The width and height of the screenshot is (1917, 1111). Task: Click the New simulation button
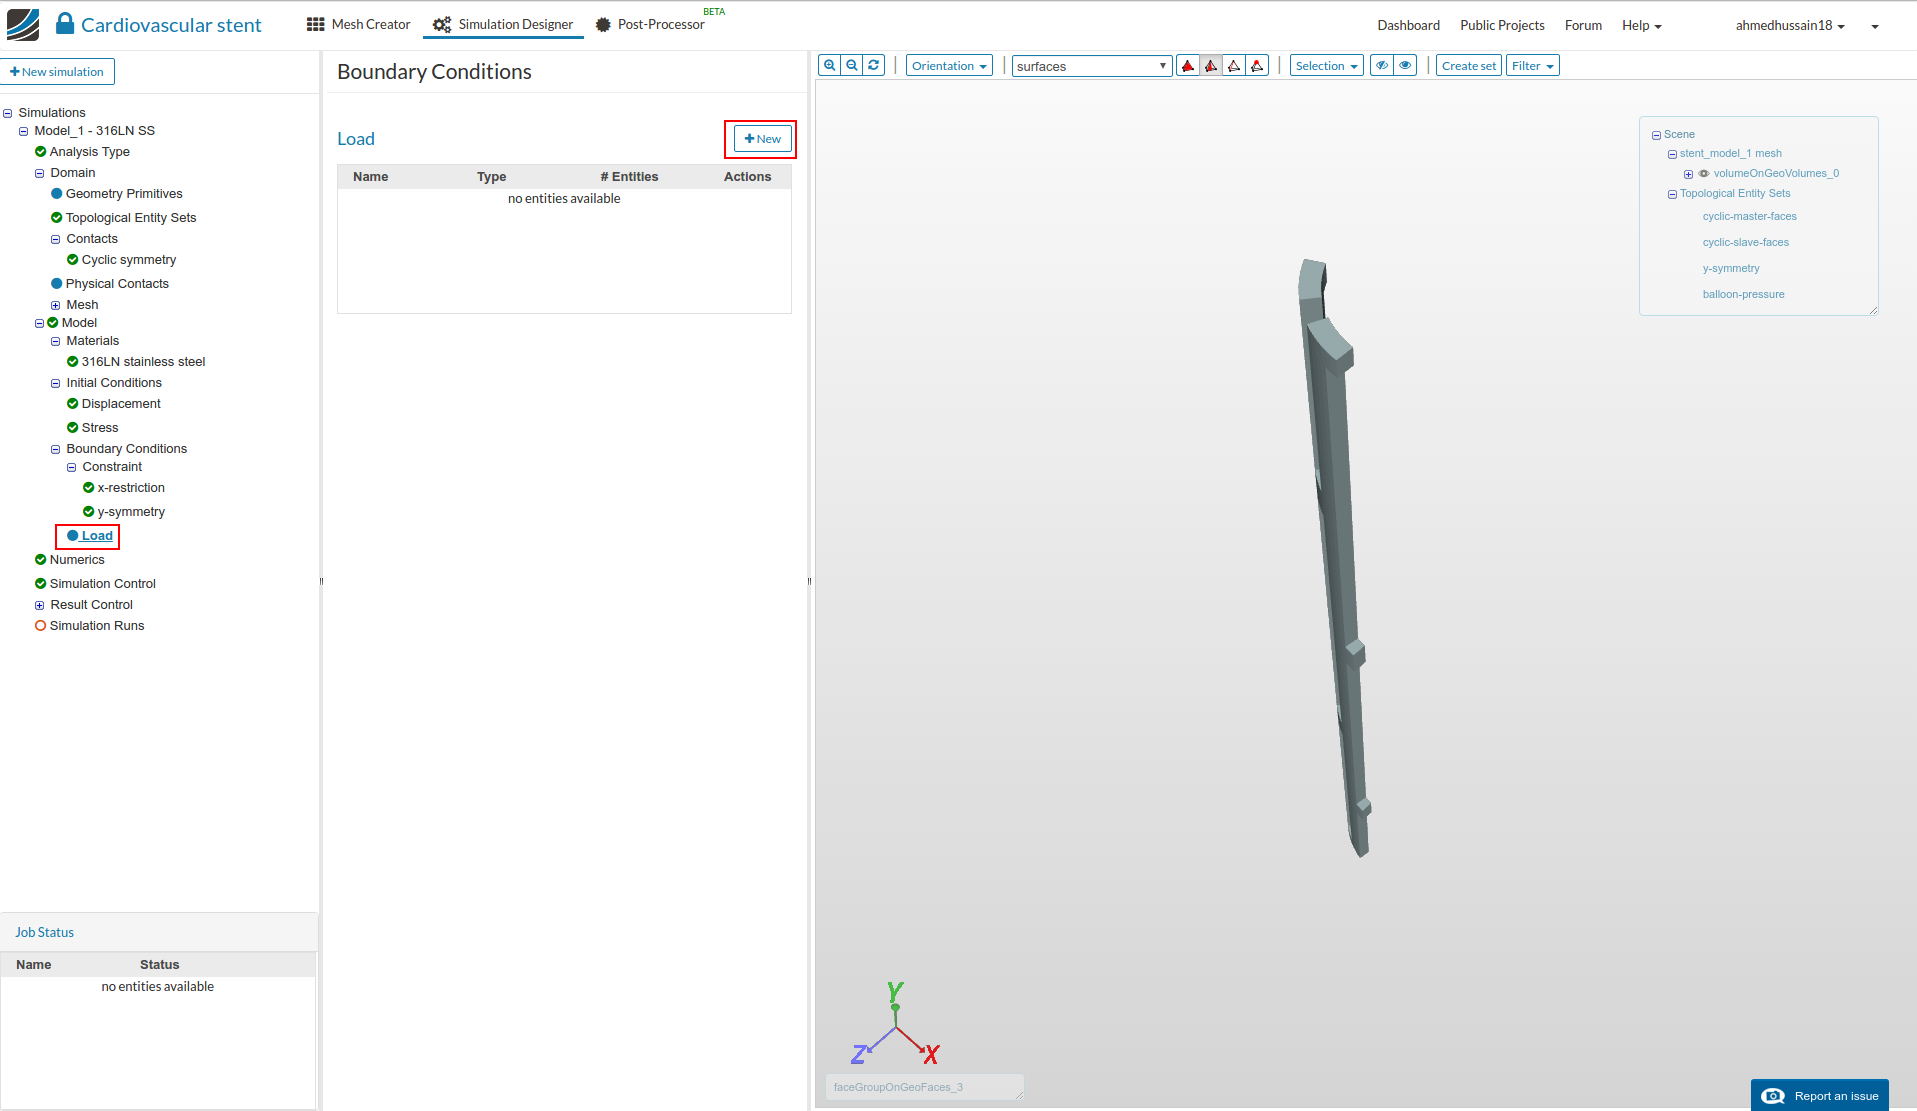[x=57, y=72]
